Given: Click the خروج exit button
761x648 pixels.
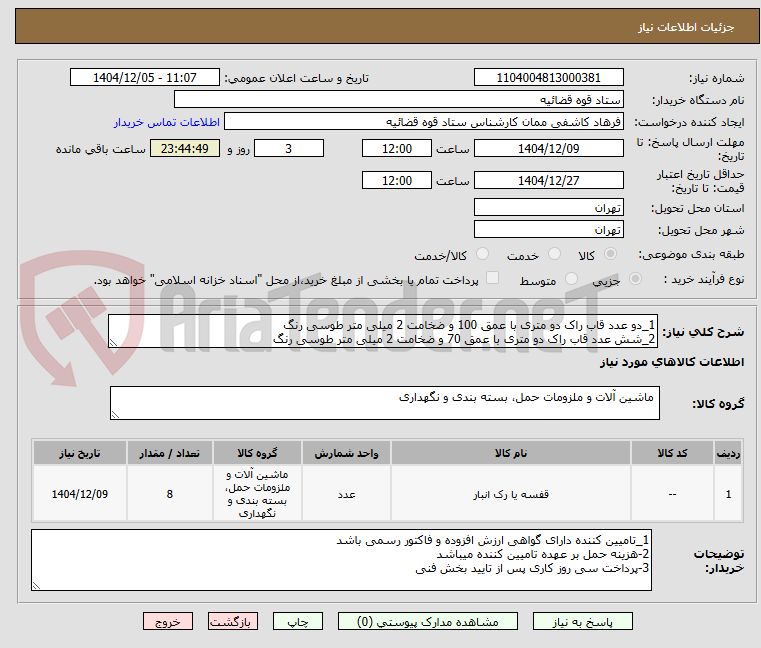Looking at the screenshot, I should click(x=167, y=621).
